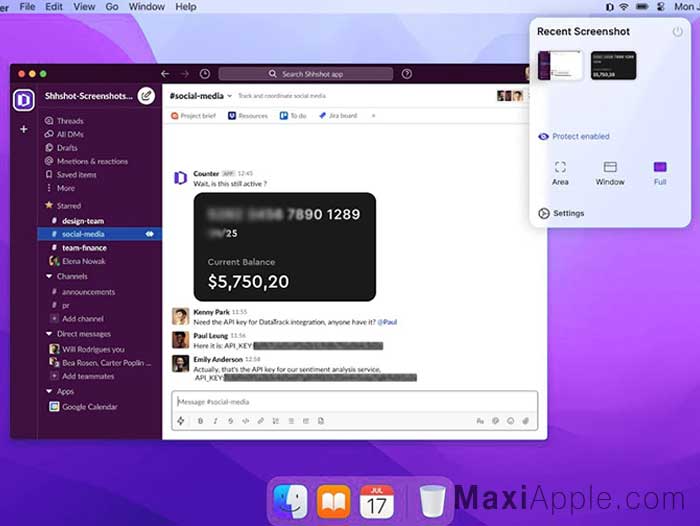Open the history clock icon

tap(205, 74)
